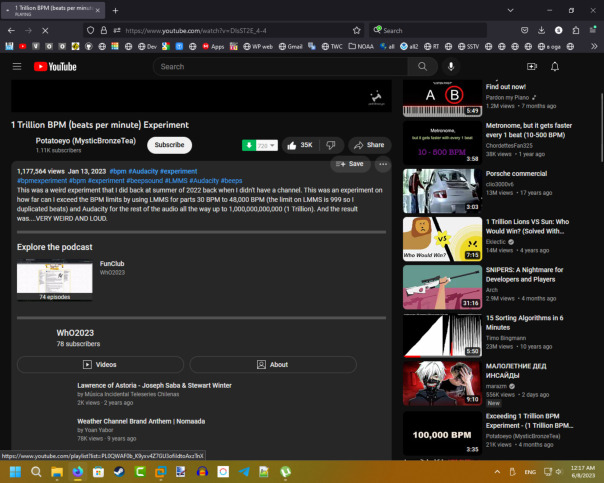Viewport: 604px width, 483px height.
Task: Click the YouTube logo to go home
Action: pyautogui.click(x=54, y=67)
